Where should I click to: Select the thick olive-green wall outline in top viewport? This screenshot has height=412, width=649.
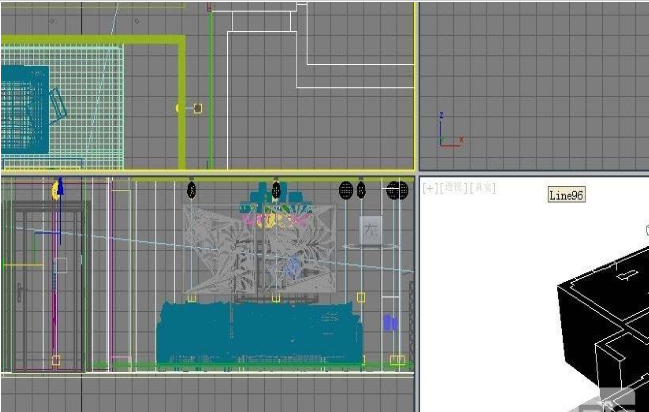(181, 104)
